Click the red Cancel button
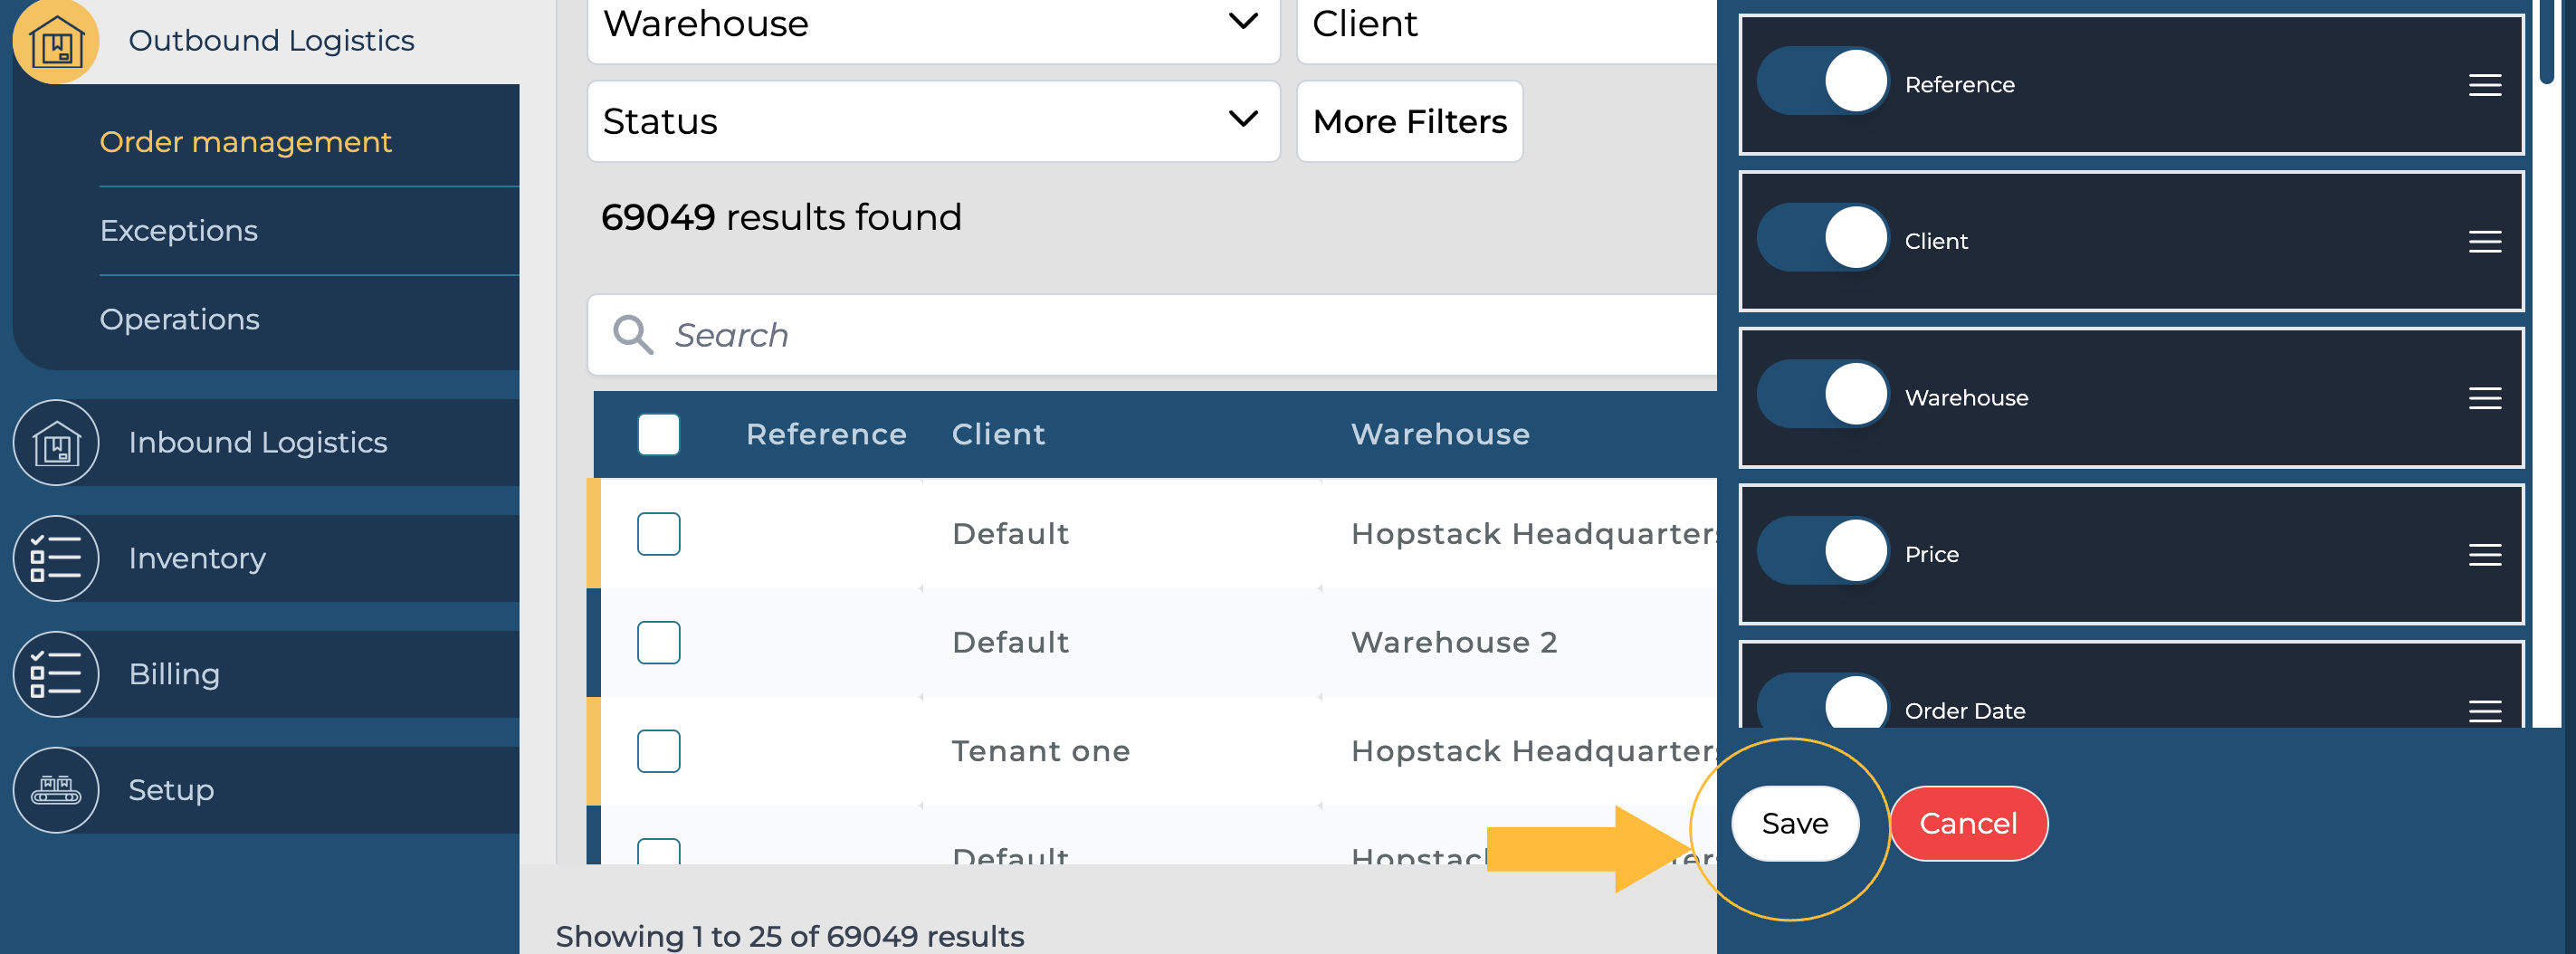The image size is (2576, 954). (1967, 824)
